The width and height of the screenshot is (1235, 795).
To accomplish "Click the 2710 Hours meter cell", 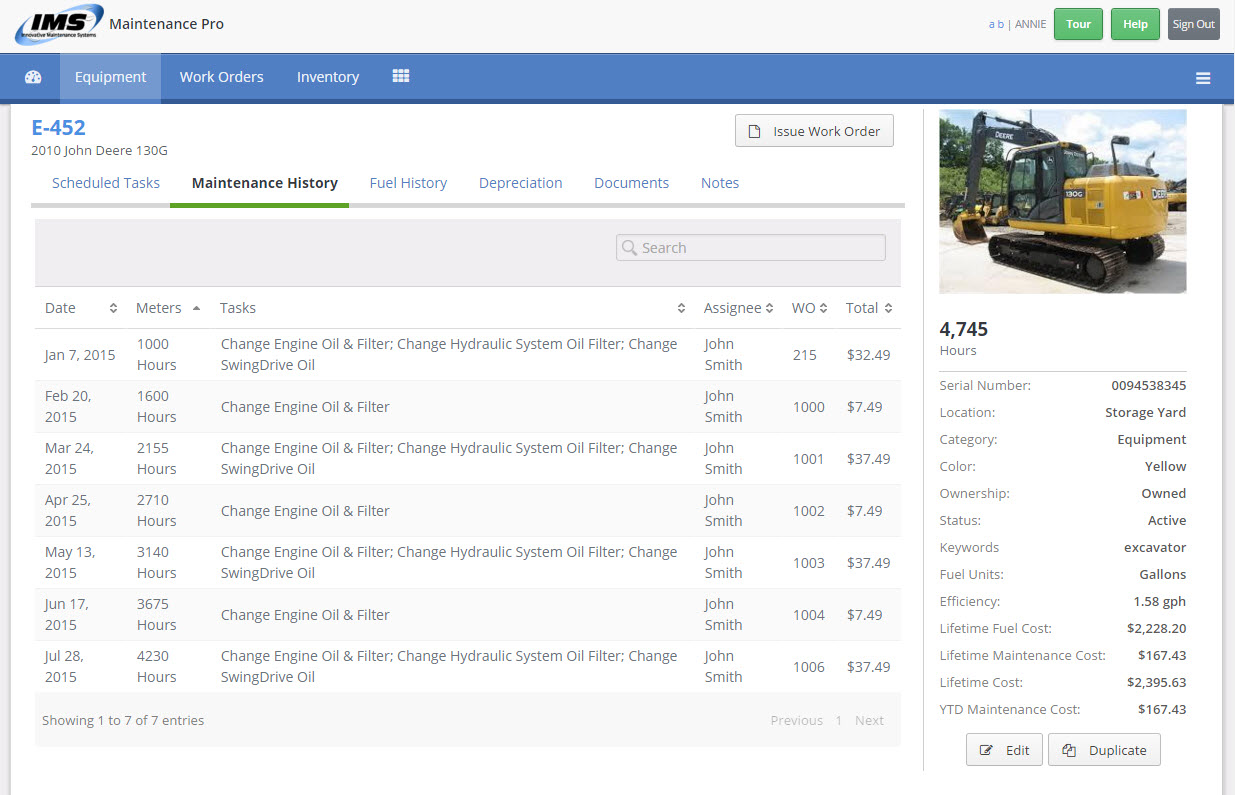I will tap(157, 511).
